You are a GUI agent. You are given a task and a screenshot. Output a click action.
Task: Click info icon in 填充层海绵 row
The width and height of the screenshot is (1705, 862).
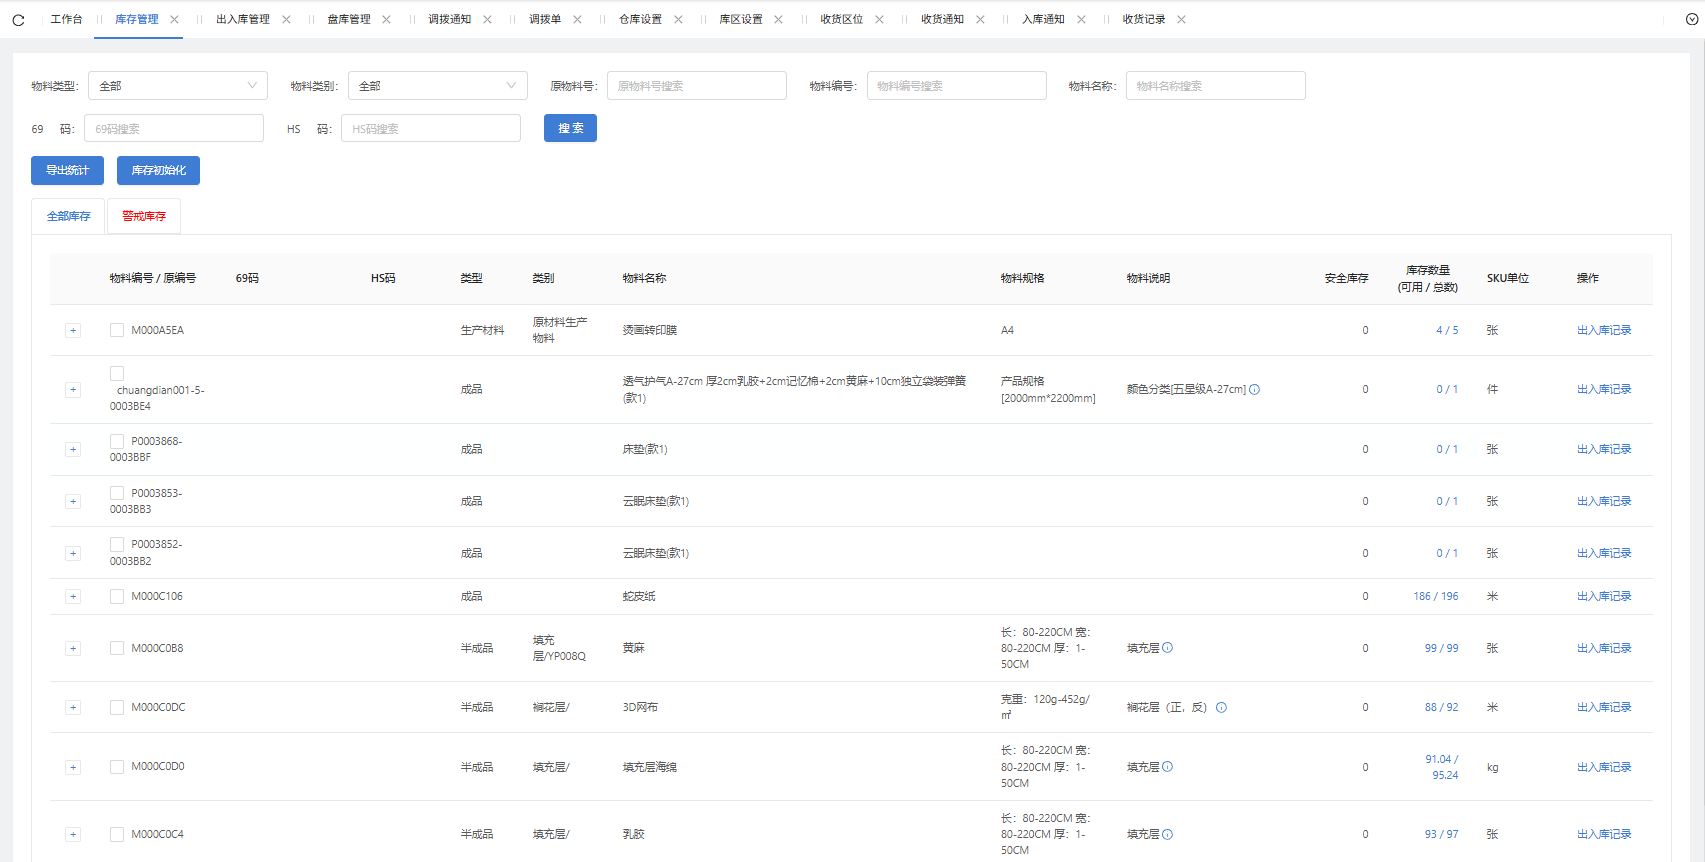pos(1167,767)
